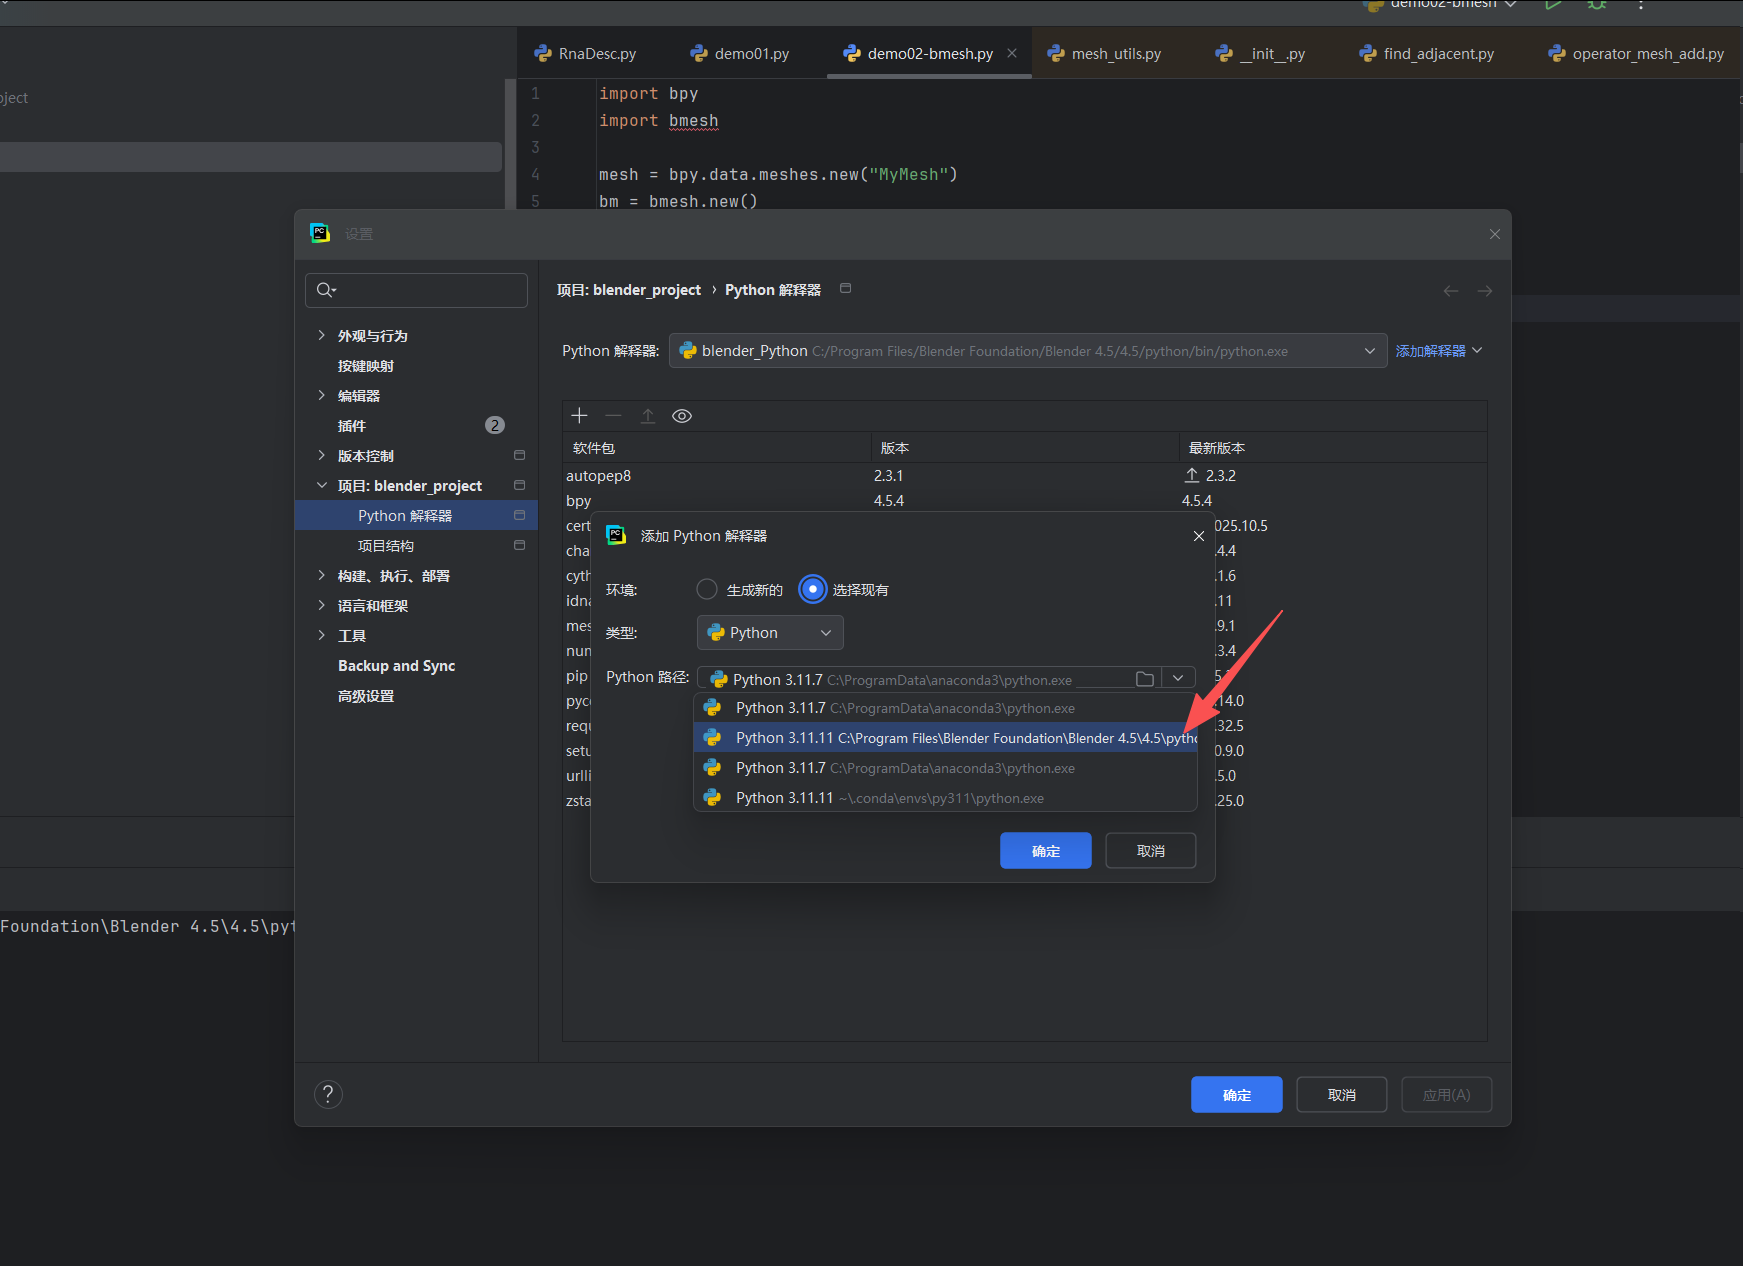Click the remove package minus icon
This screenshot has height=1266, width=1743.
click(x=613, y=416)
